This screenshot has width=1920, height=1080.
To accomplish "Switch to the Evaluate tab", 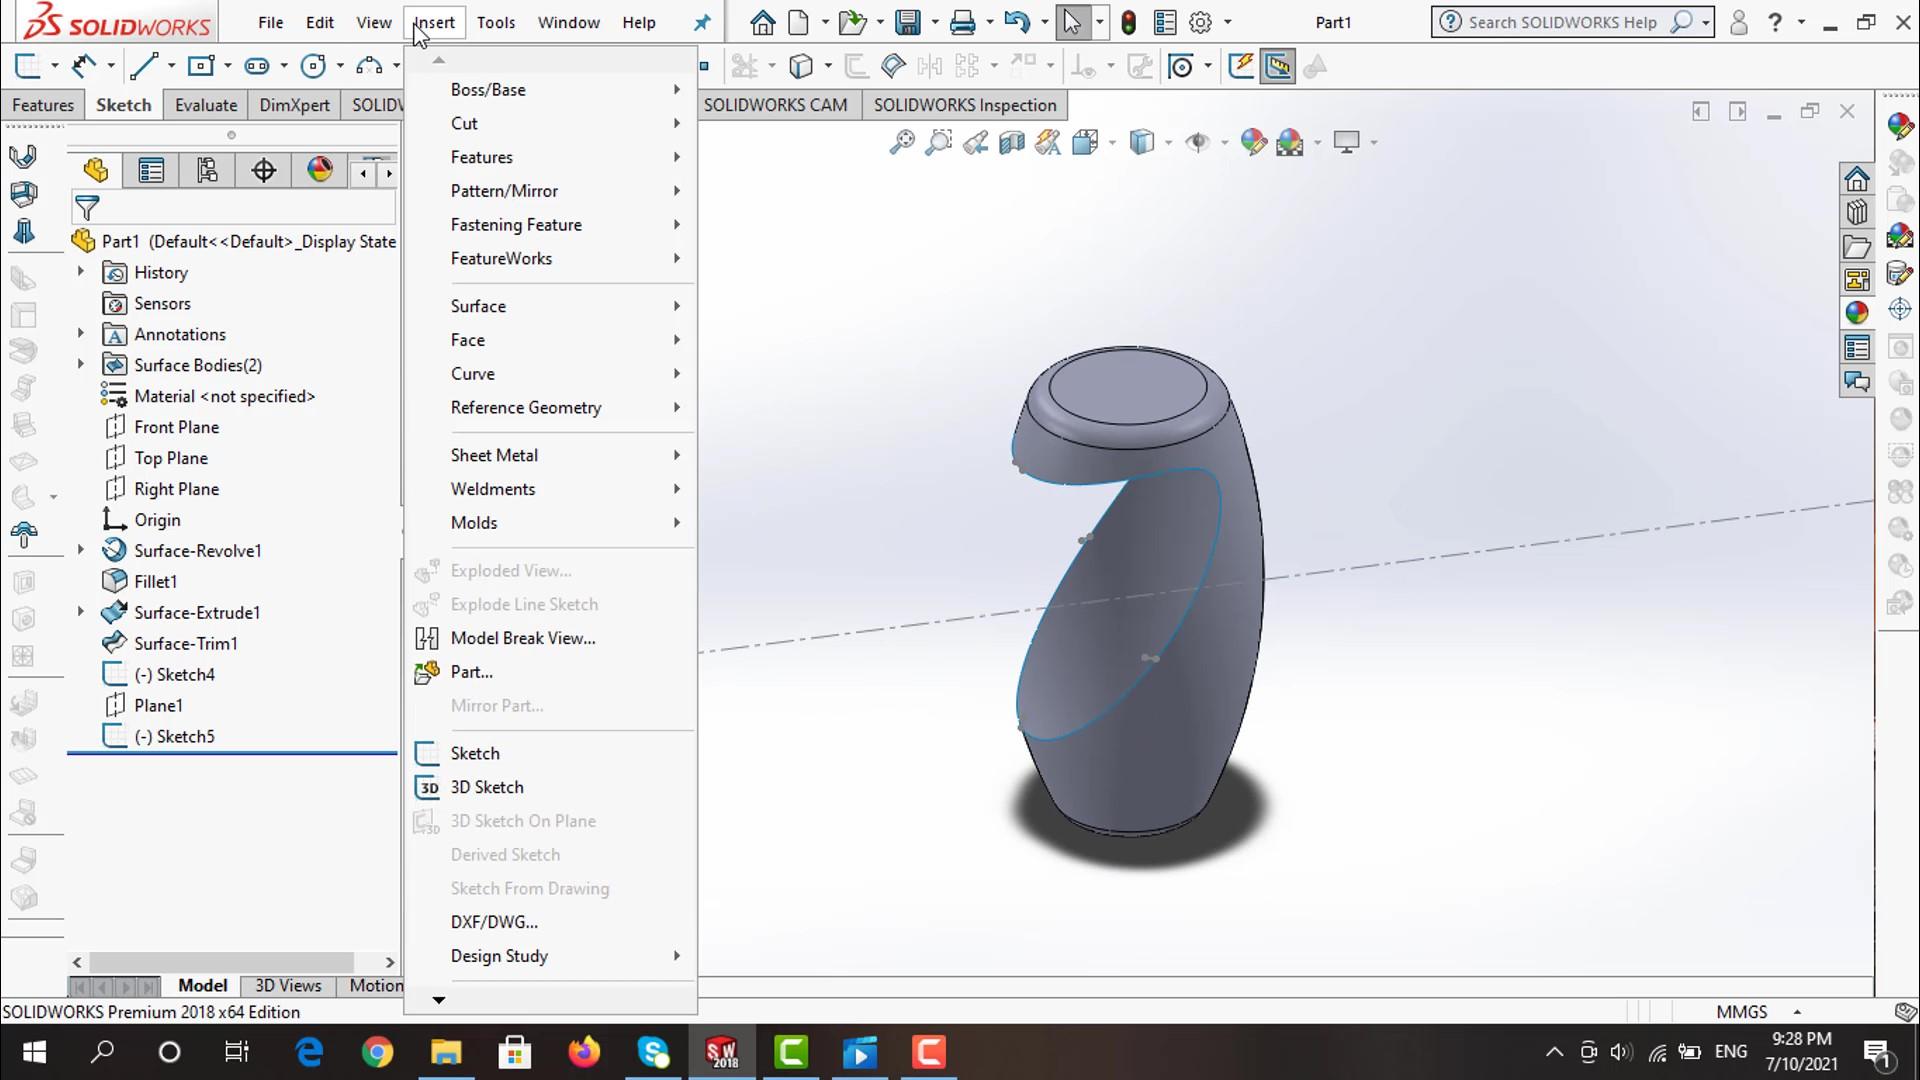I will point(205,105).
